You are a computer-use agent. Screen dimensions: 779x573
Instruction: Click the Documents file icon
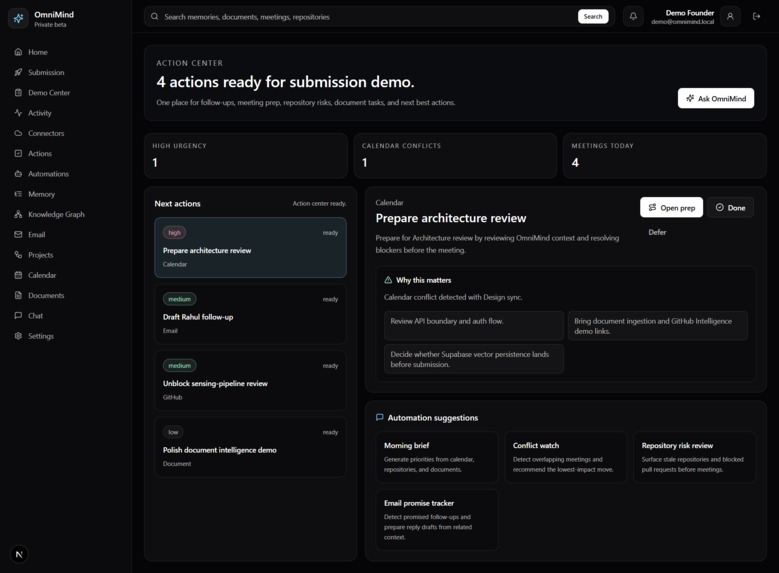[18, 296]
